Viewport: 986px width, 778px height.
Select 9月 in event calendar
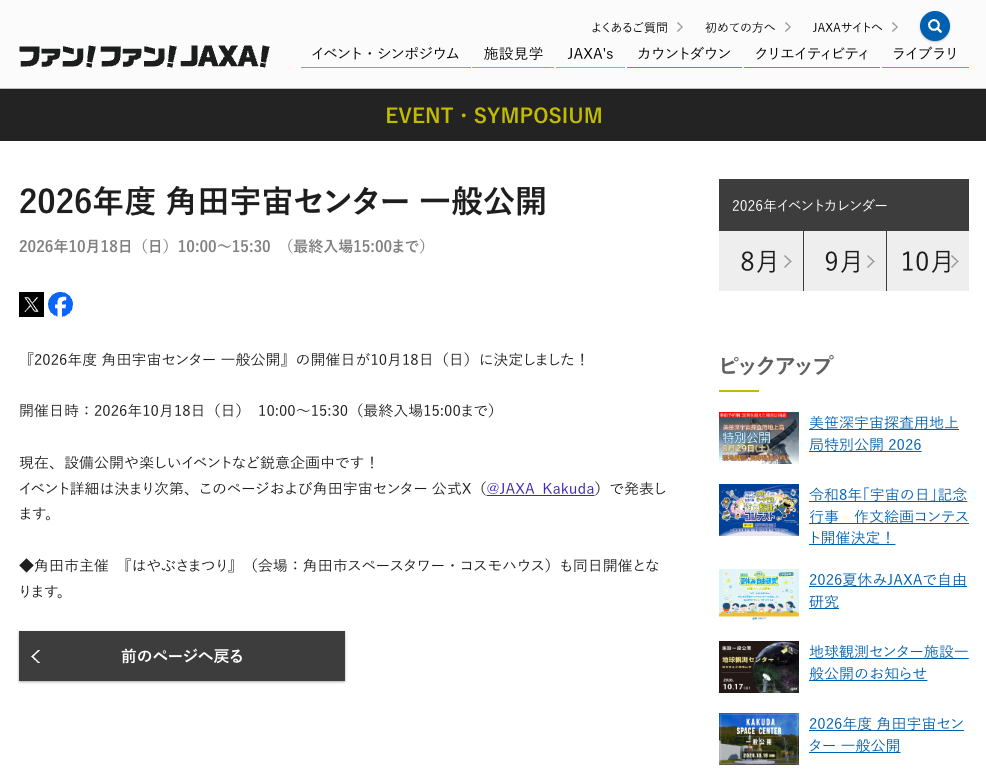coord(845,262)
